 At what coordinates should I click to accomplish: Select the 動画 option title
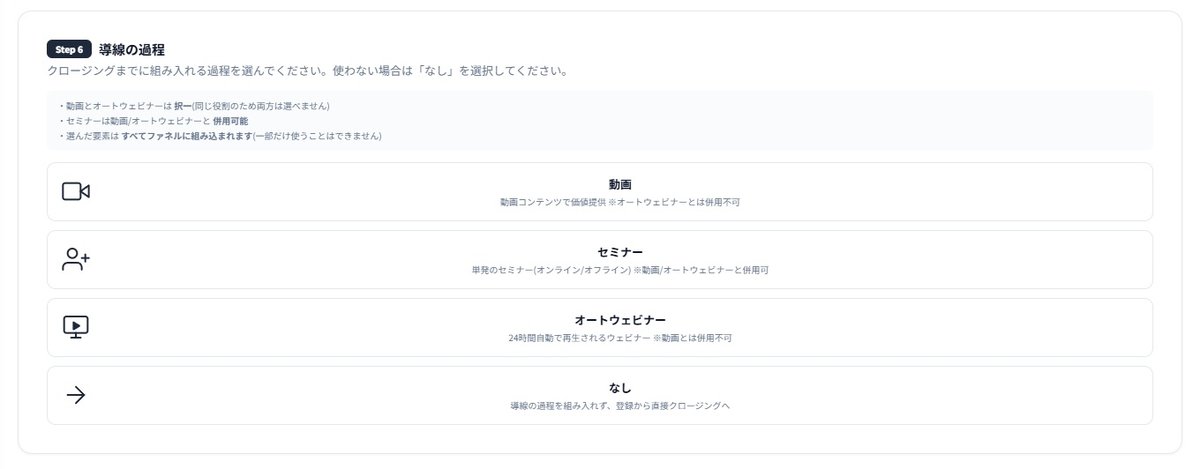point(620,184)
